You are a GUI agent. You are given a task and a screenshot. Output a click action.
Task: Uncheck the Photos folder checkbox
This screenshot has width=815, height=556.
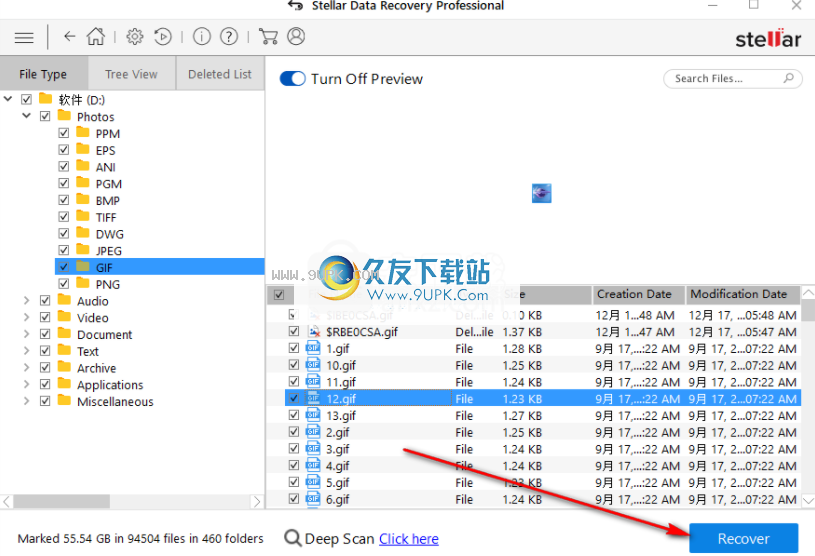click(x=45, y=116)
